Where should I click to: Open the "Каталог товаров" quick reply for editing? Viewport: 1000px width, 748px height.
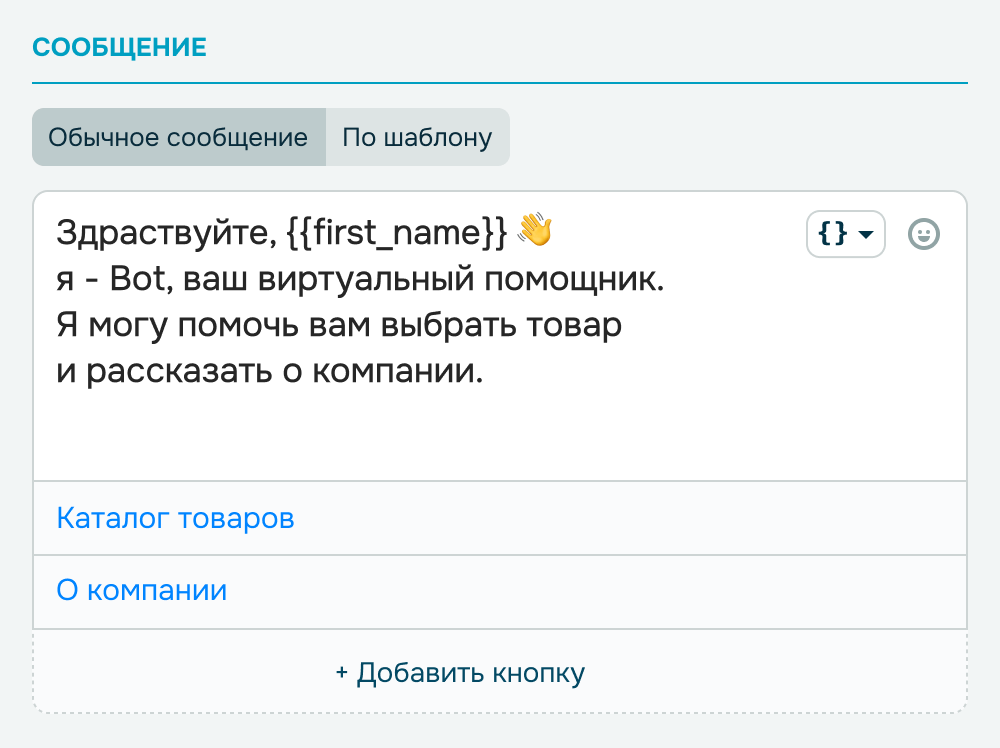coord(176,518)
